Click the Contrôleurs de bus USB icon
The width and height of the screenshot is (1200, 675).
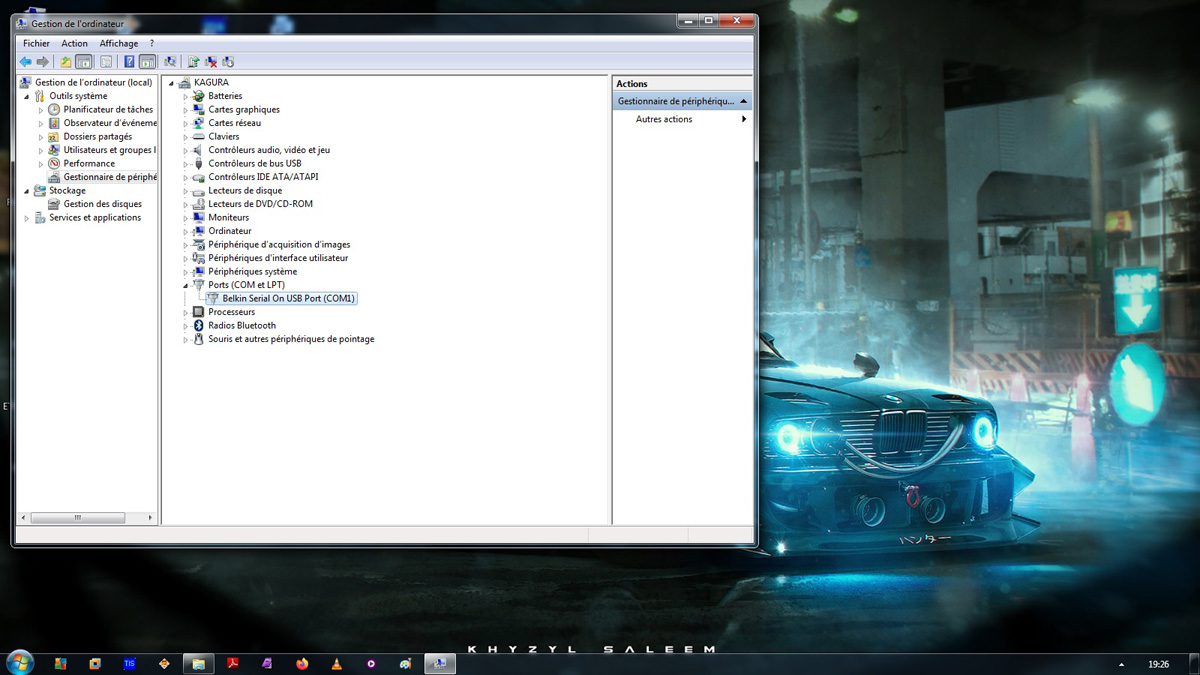point(199,164)
